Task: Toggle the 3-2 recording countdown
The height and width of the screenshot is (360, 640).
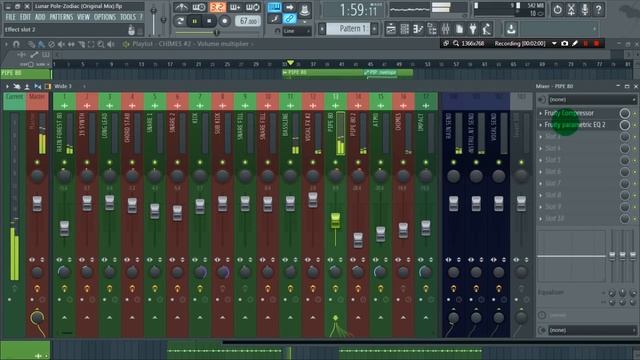Action: click(x=218, y=7)
